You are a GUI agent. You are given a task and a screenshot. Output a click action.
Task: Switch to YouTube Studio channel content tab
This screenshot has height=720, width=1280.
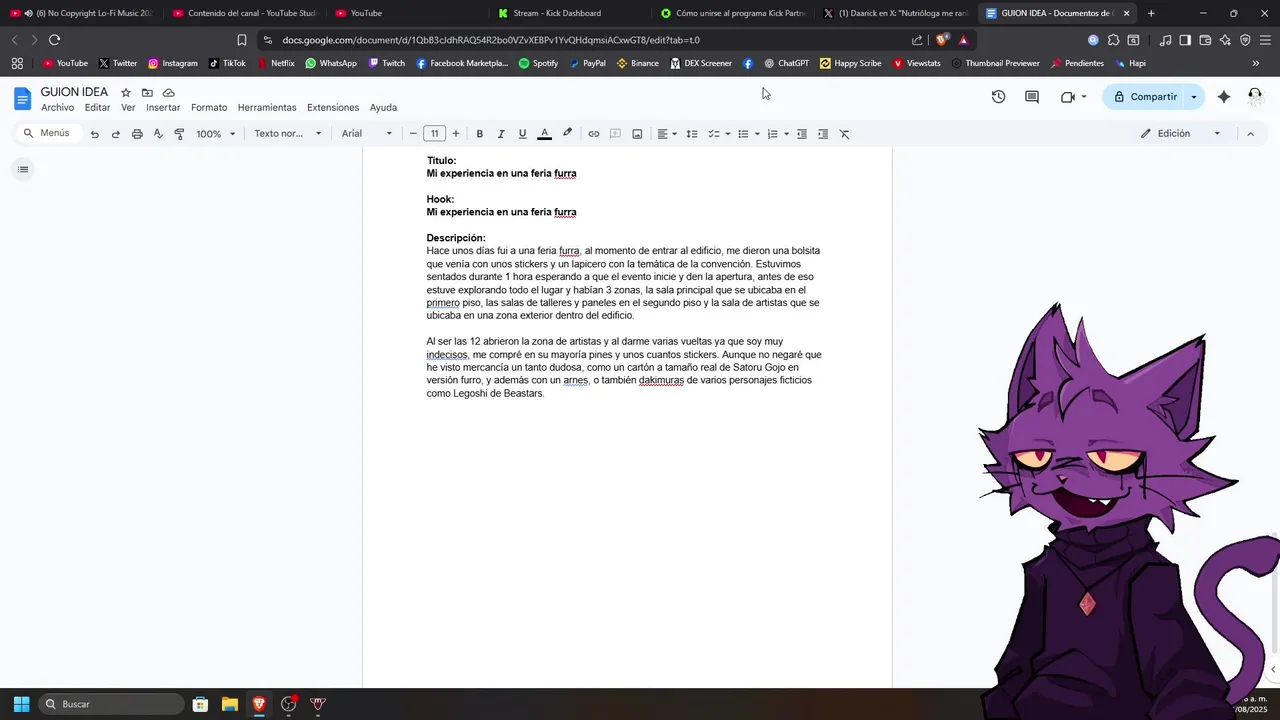click(245, 13)
